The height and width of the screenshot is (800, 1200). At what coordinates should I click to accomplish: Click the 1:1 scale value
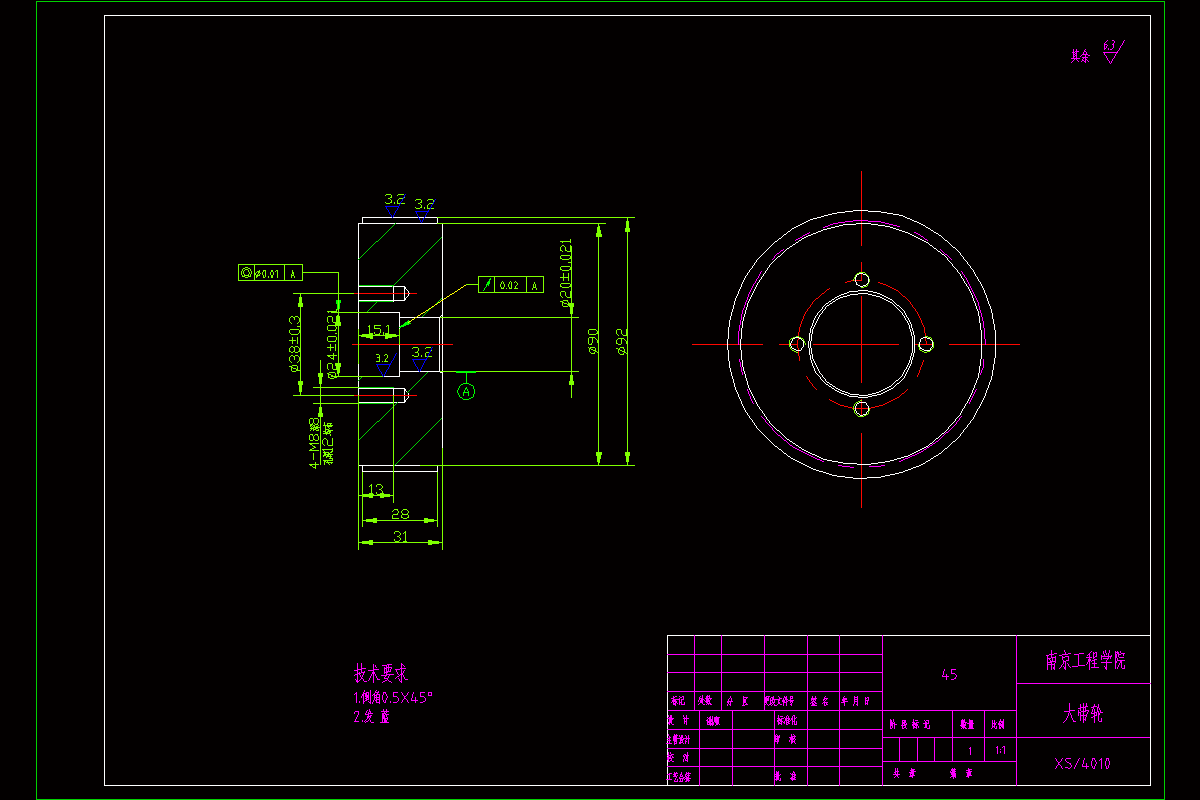(1001, 750)
